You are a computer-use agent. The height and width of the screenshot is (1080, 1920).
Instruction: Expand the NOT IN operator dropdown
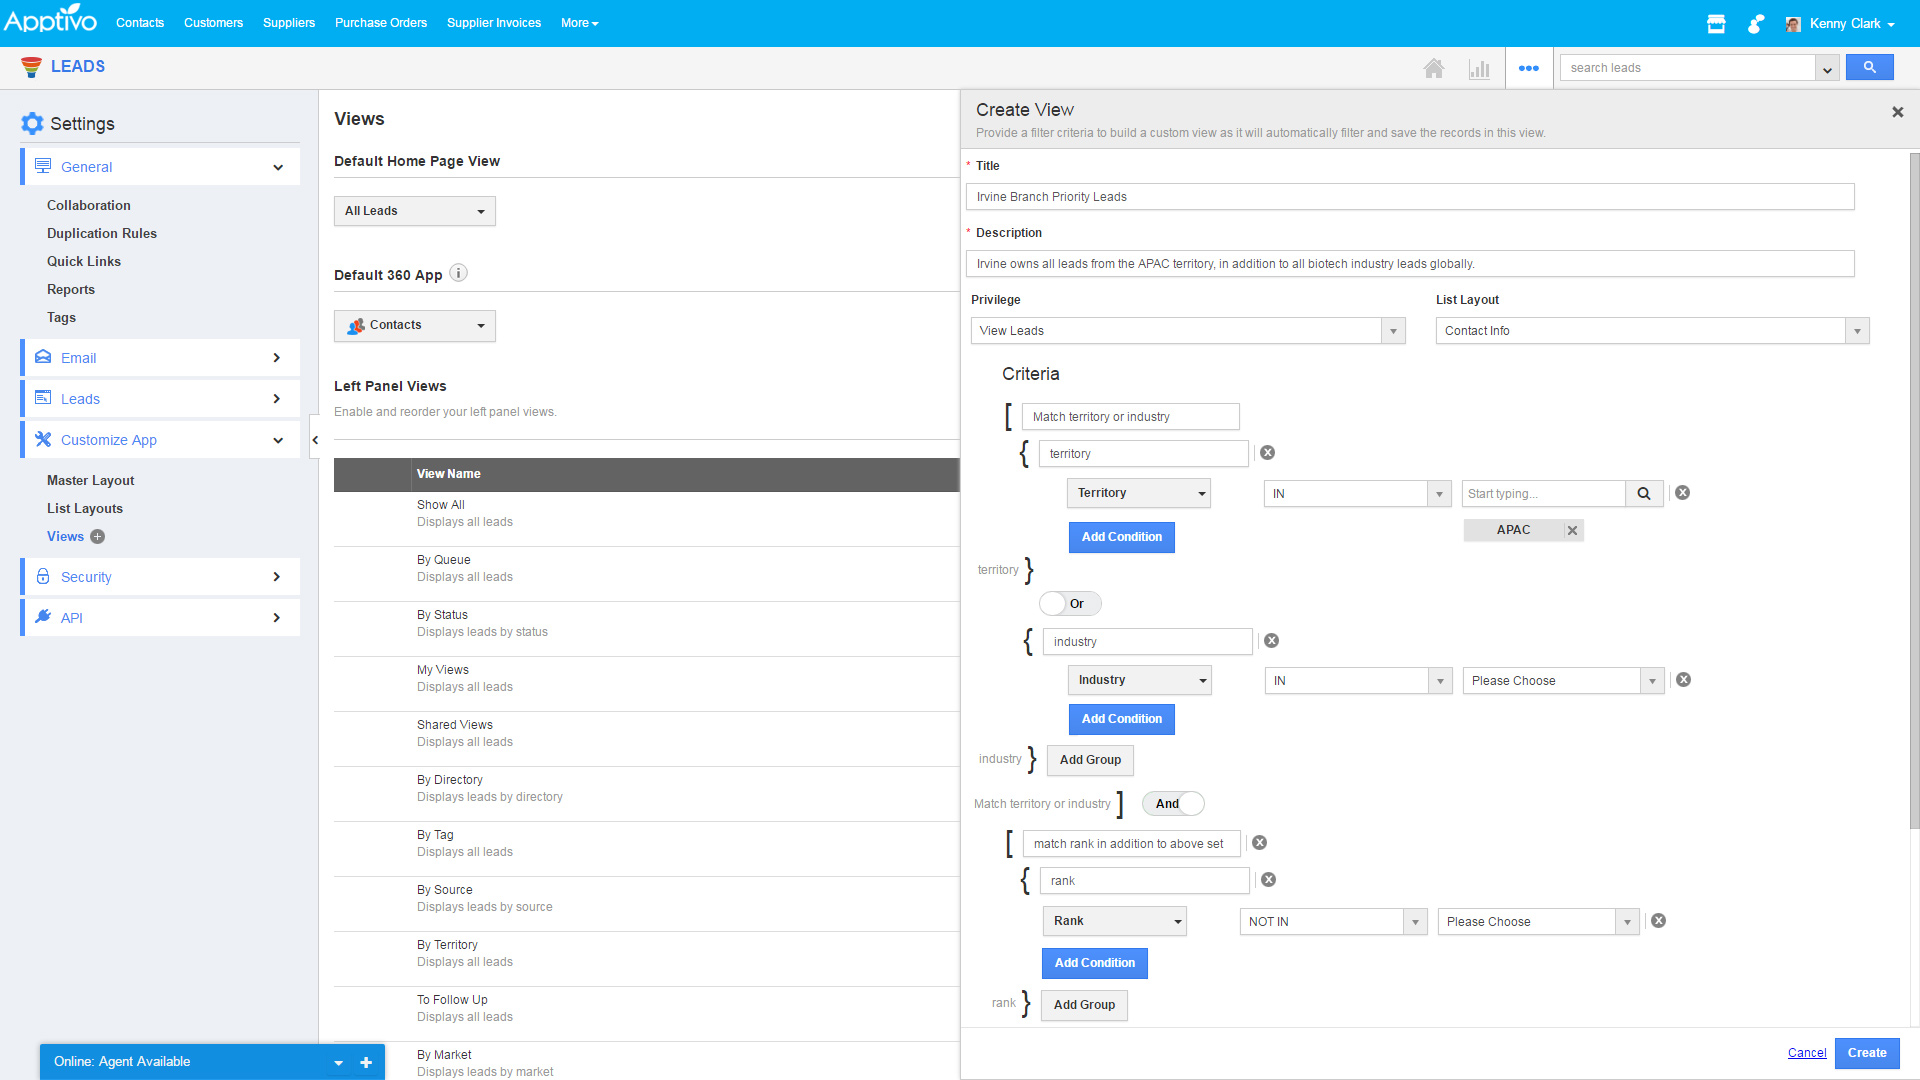coord(1332,922)
